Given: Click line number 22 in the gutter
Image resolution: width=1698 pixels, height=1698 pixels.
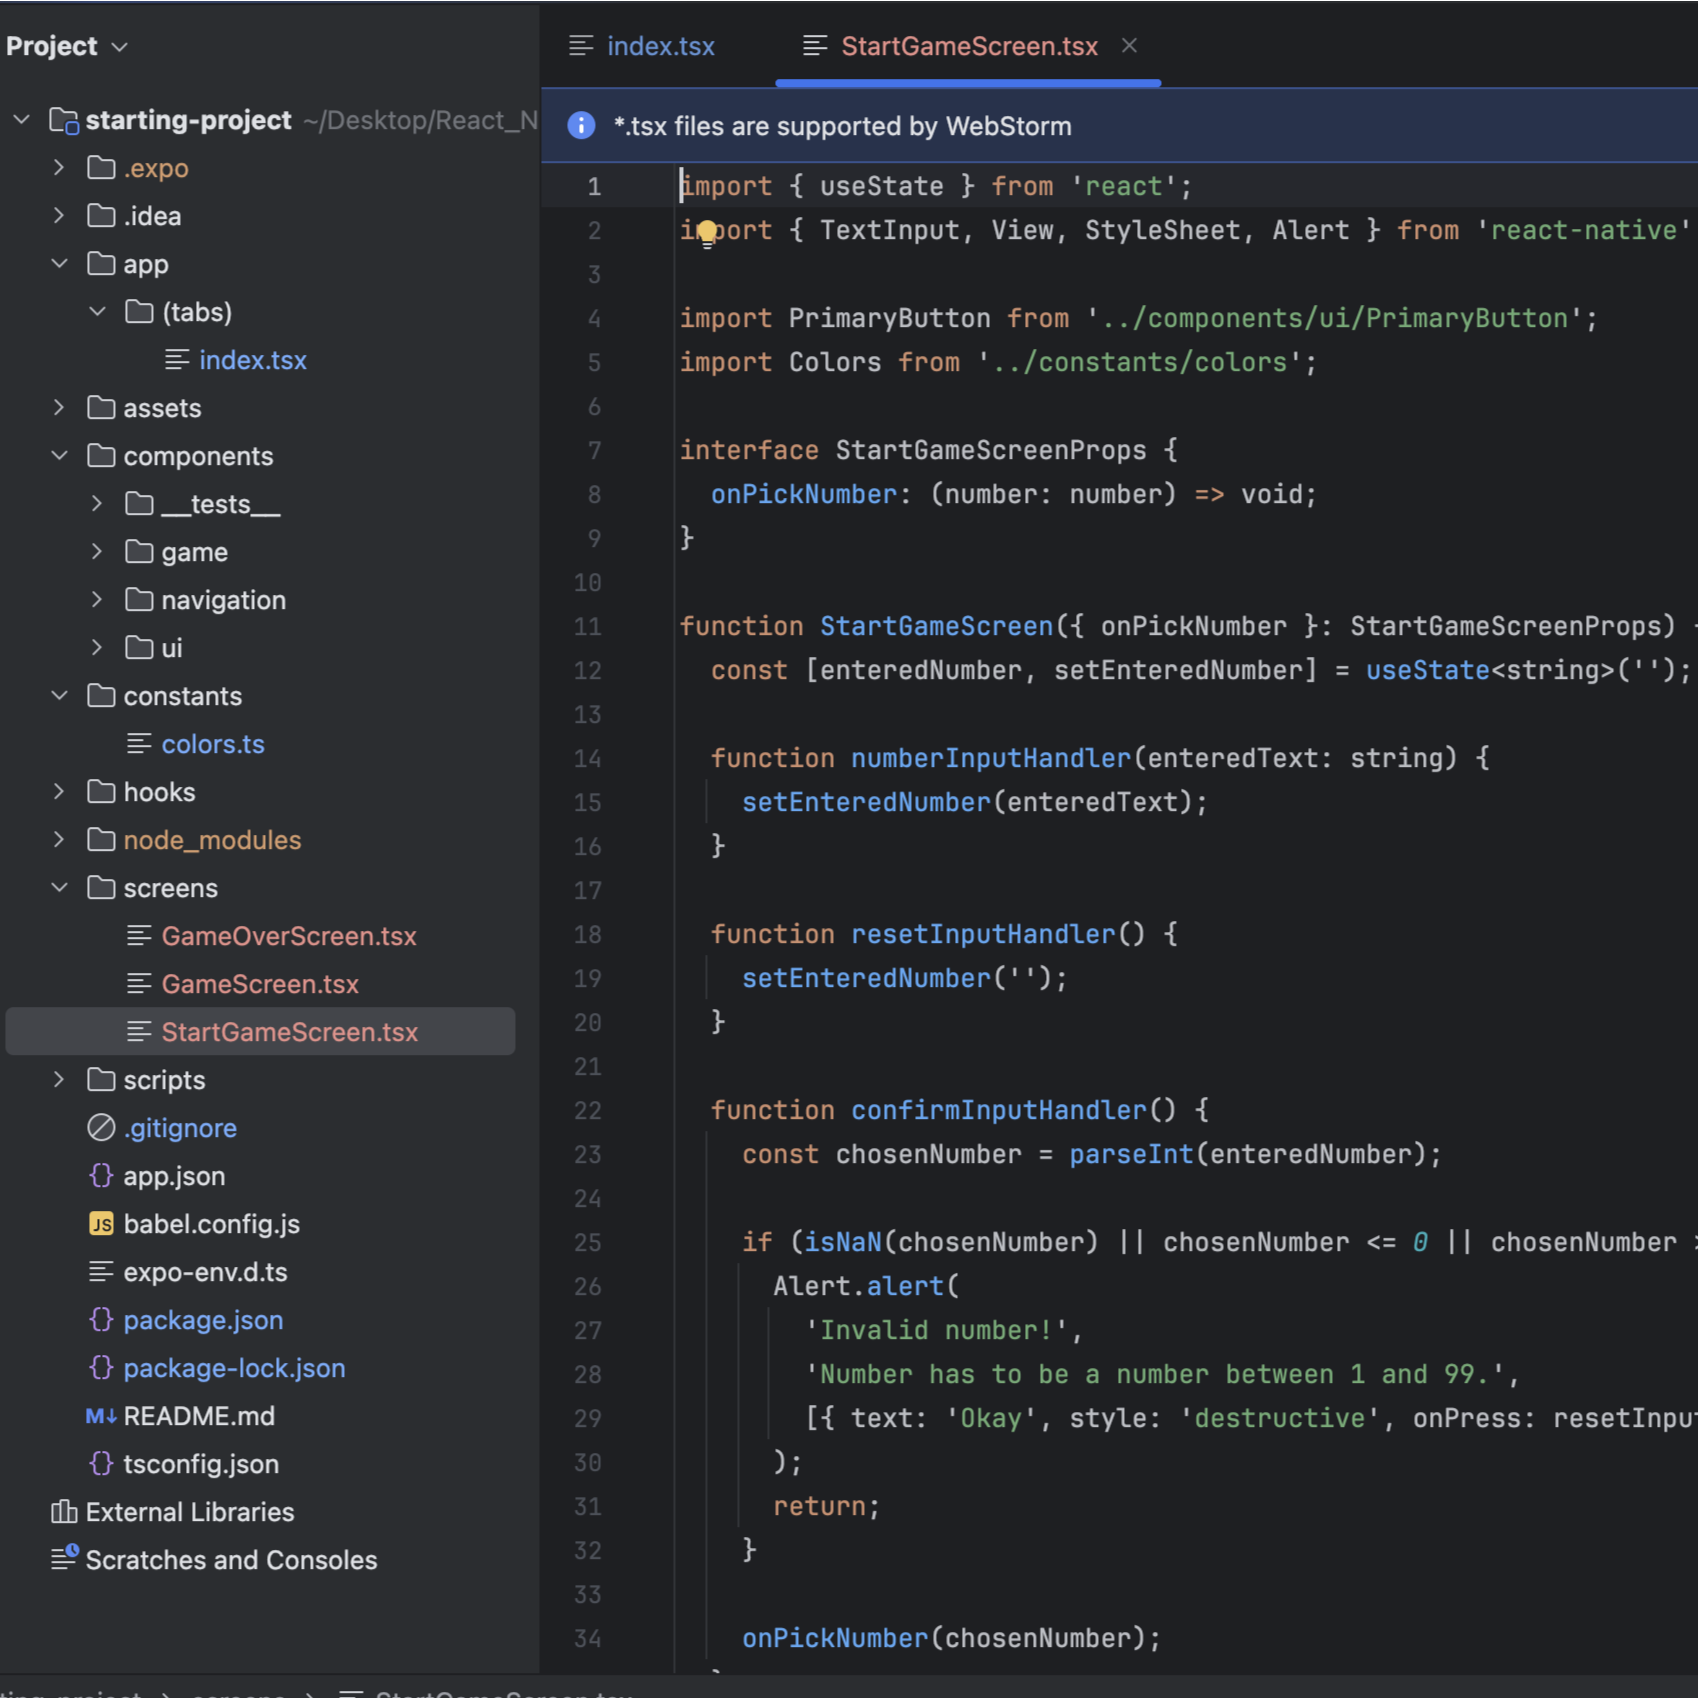Looking at the screenshot, I should pos(588,1111).
